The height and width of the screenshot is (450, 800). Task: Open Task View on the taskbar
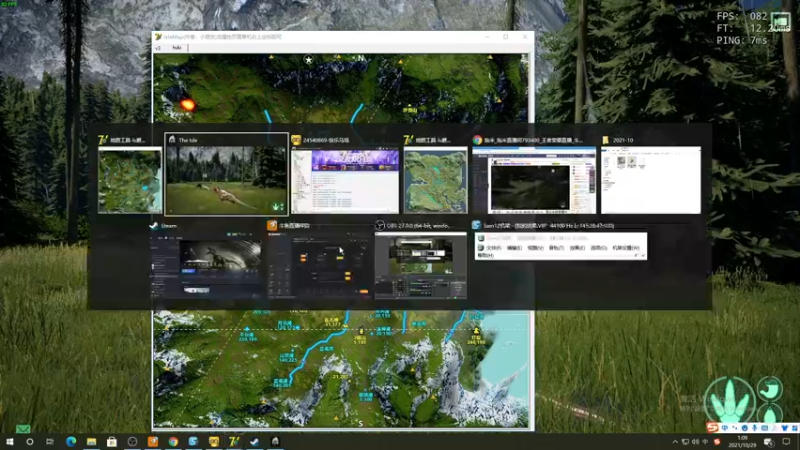(x=49, y=442)
